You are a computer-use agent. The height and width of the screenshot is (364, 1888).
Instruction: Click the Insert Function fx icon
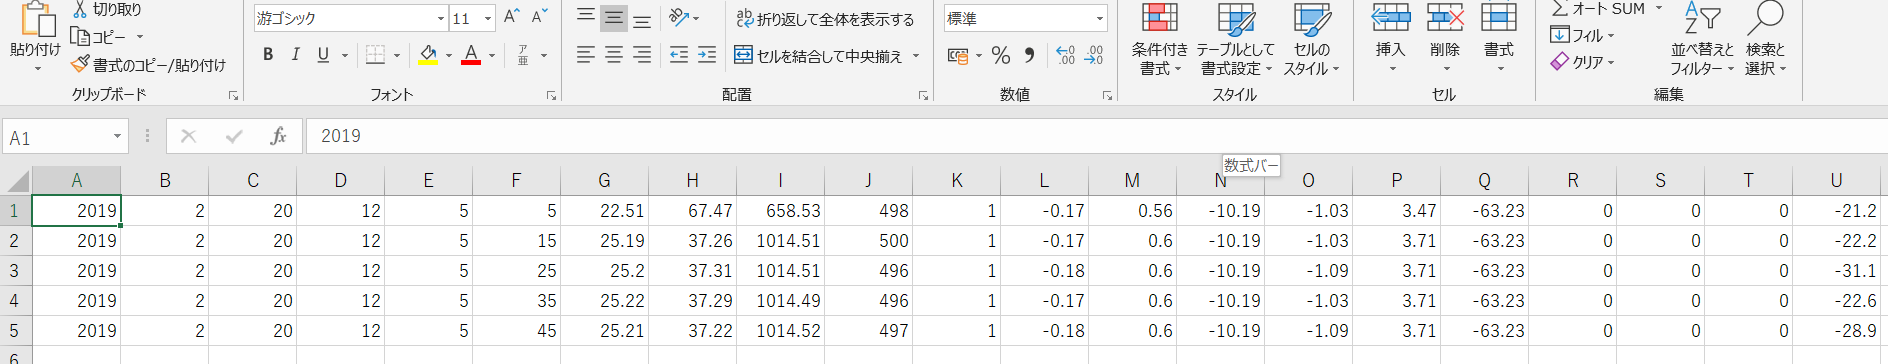tap(278, 136)
